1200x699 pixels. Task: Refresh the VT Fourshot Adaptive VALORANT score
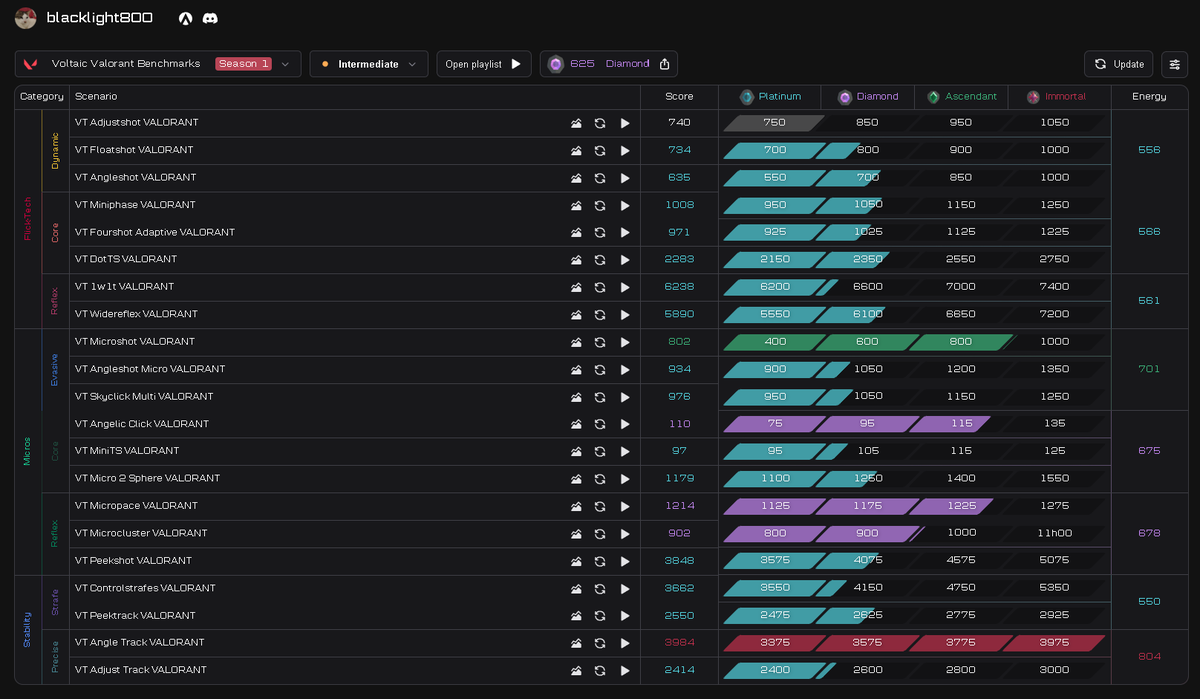coord(600,232)
